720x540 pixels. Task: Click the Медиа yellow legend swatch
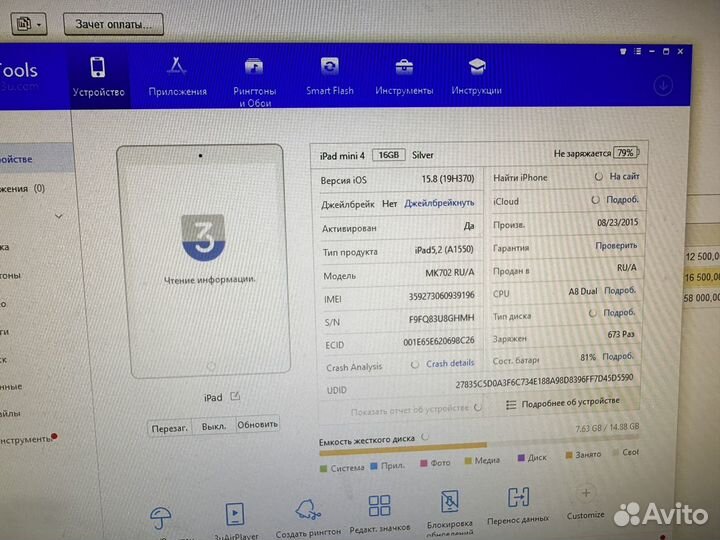point(468,461)
